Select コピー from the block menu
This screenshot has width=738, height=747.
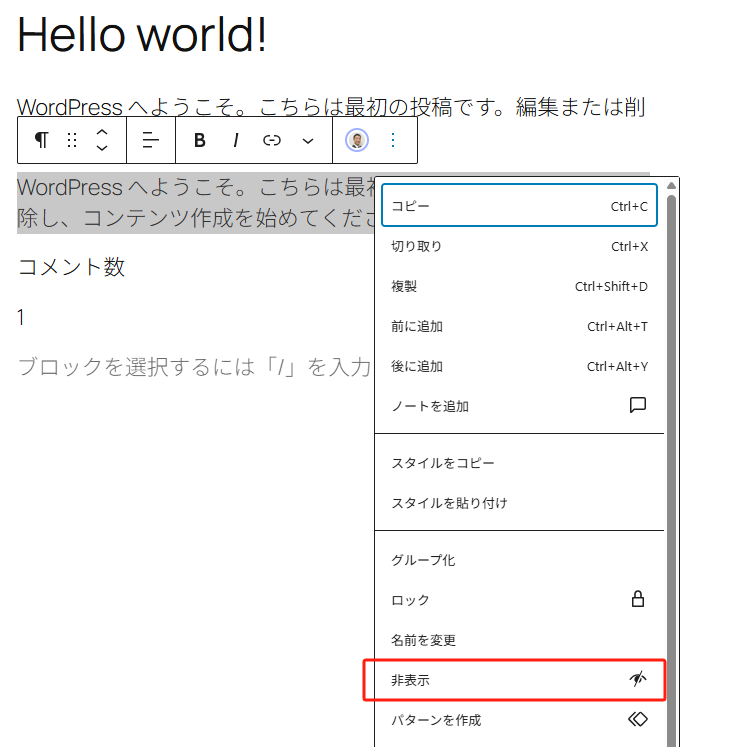click(x=518, y=206)
